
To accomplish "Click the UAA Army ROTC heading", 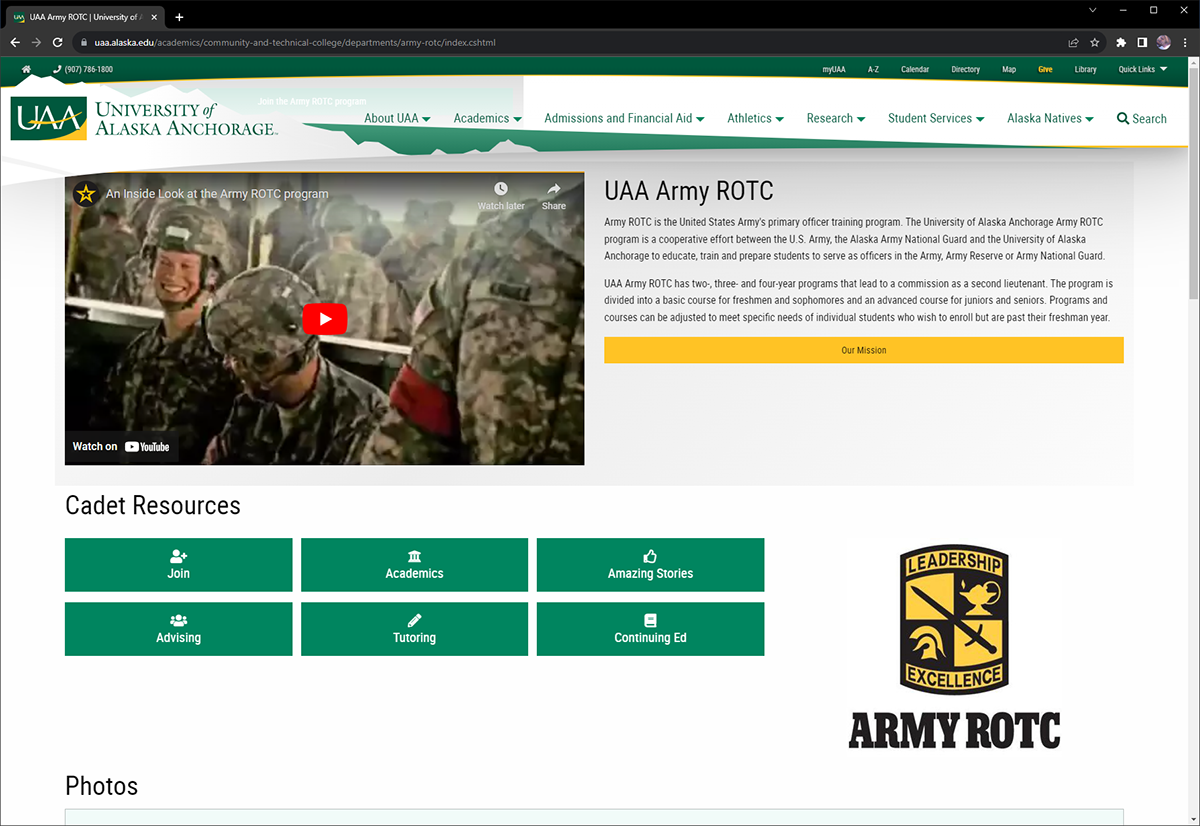I will [x=689, y=191].
